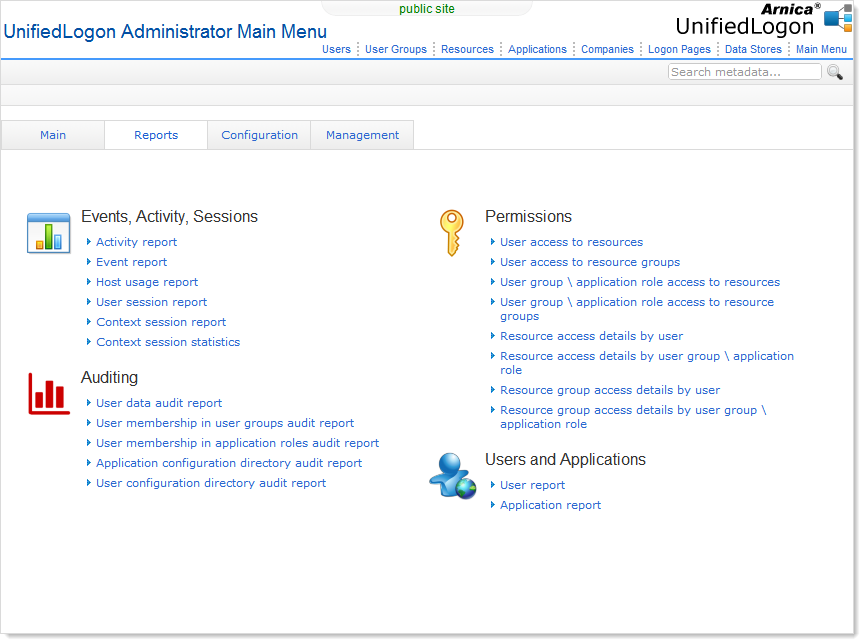Click the golden key Permissions icon
The image size is (864, 644).
pyautogui.click(x=452, y=233)
